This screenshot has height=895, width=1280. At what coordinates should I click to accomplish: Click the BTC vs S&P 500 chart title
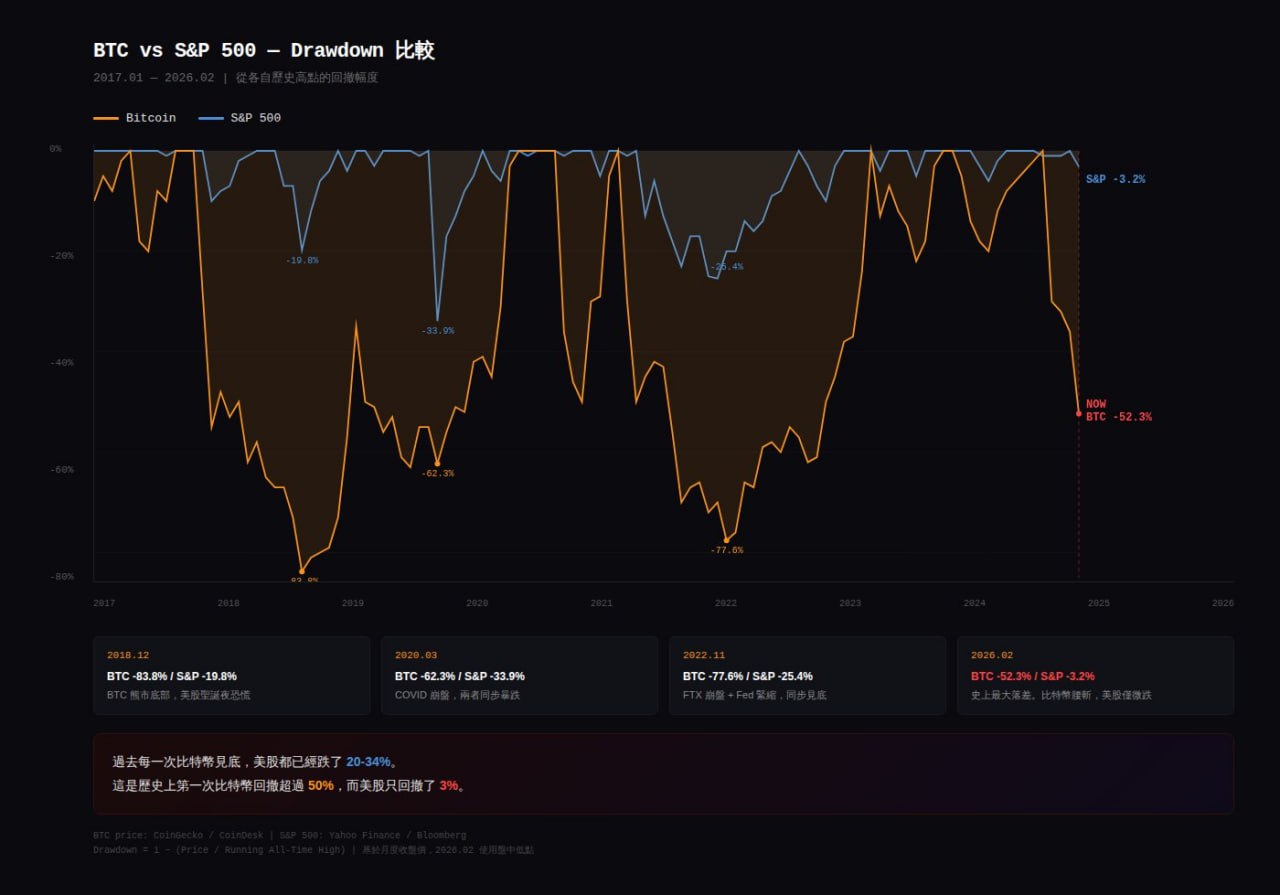[x=264, y=51]
